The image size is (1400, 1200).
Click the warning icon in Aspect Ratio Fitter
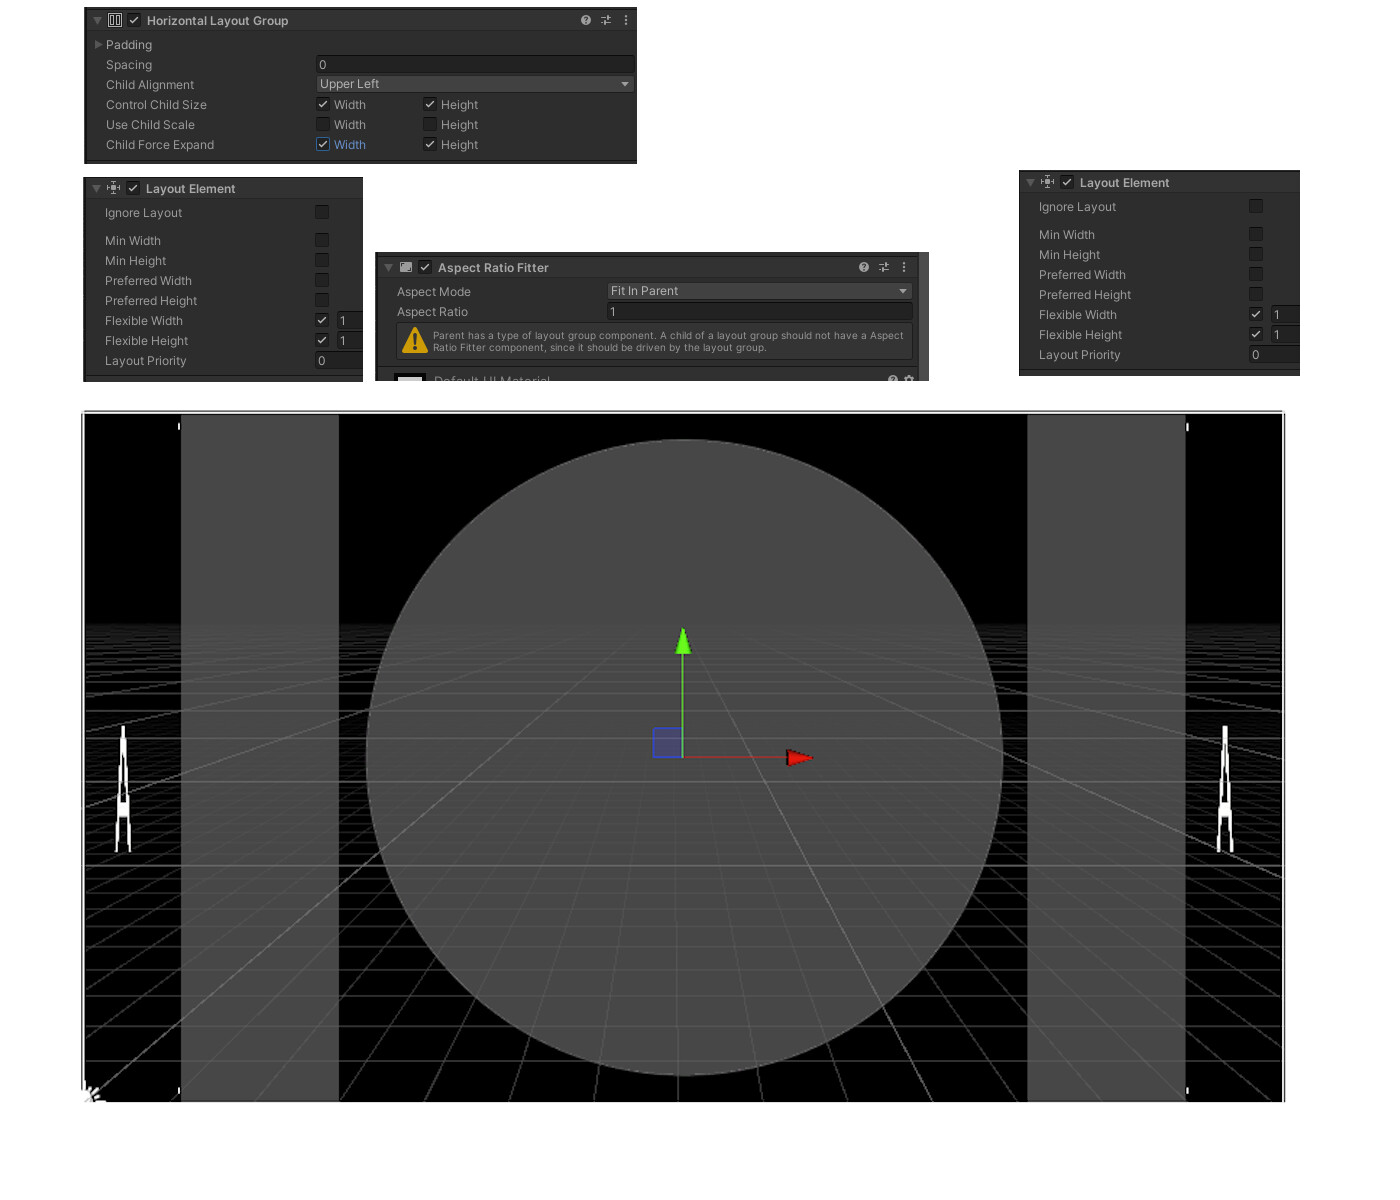(x=414, y=341)
